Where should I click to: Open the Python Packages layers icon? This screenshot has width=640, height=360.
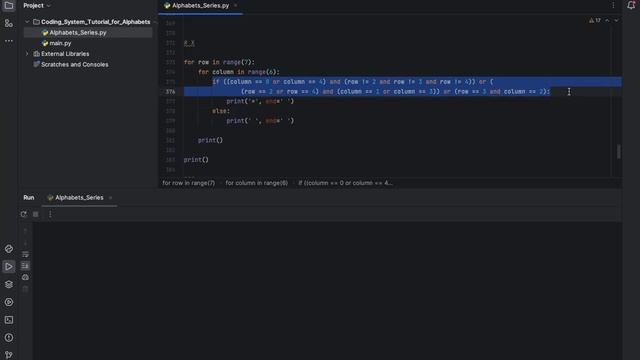[9, 284]
